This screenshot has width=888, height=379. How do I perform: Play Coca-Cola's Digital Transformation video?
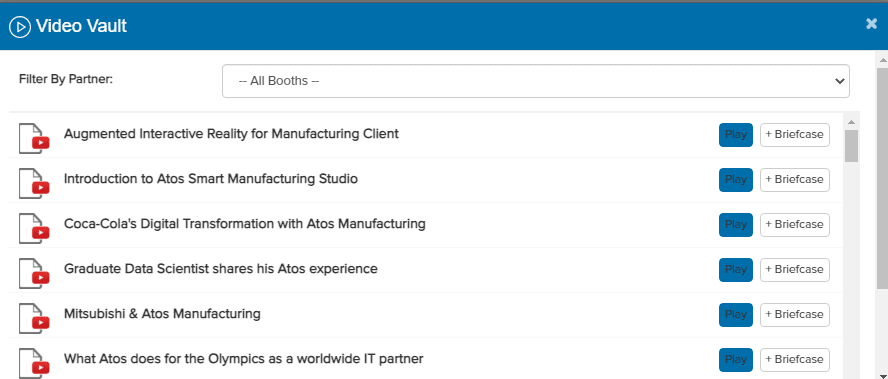click(x=736, y=225)
